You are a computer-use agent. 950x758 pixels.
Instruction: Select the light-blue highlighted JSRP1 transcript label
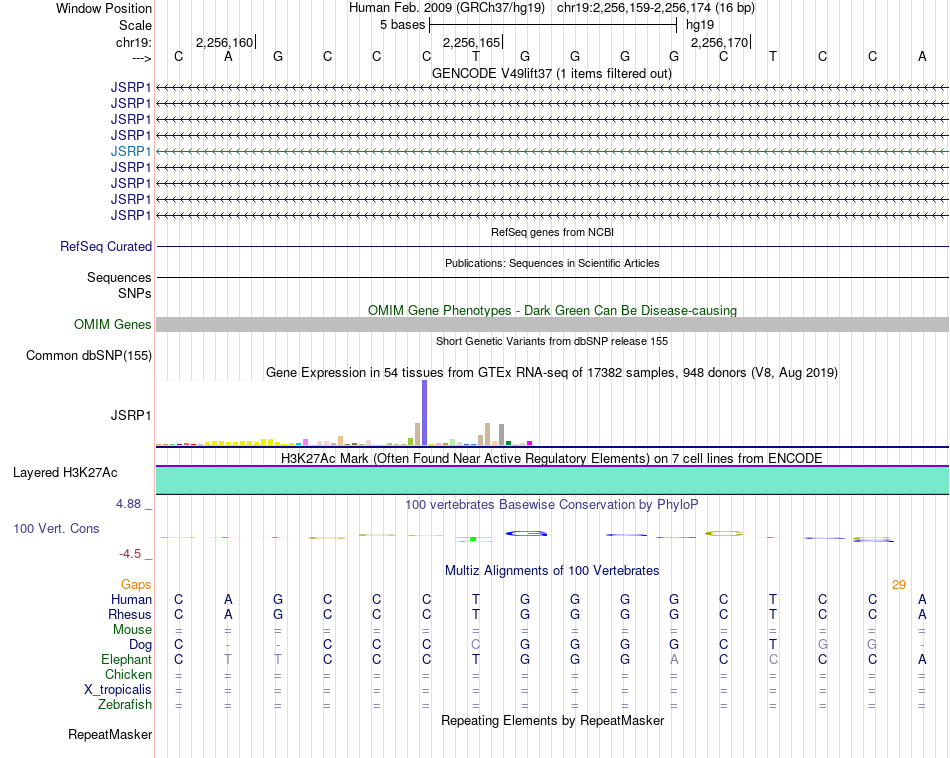point(131,151)
